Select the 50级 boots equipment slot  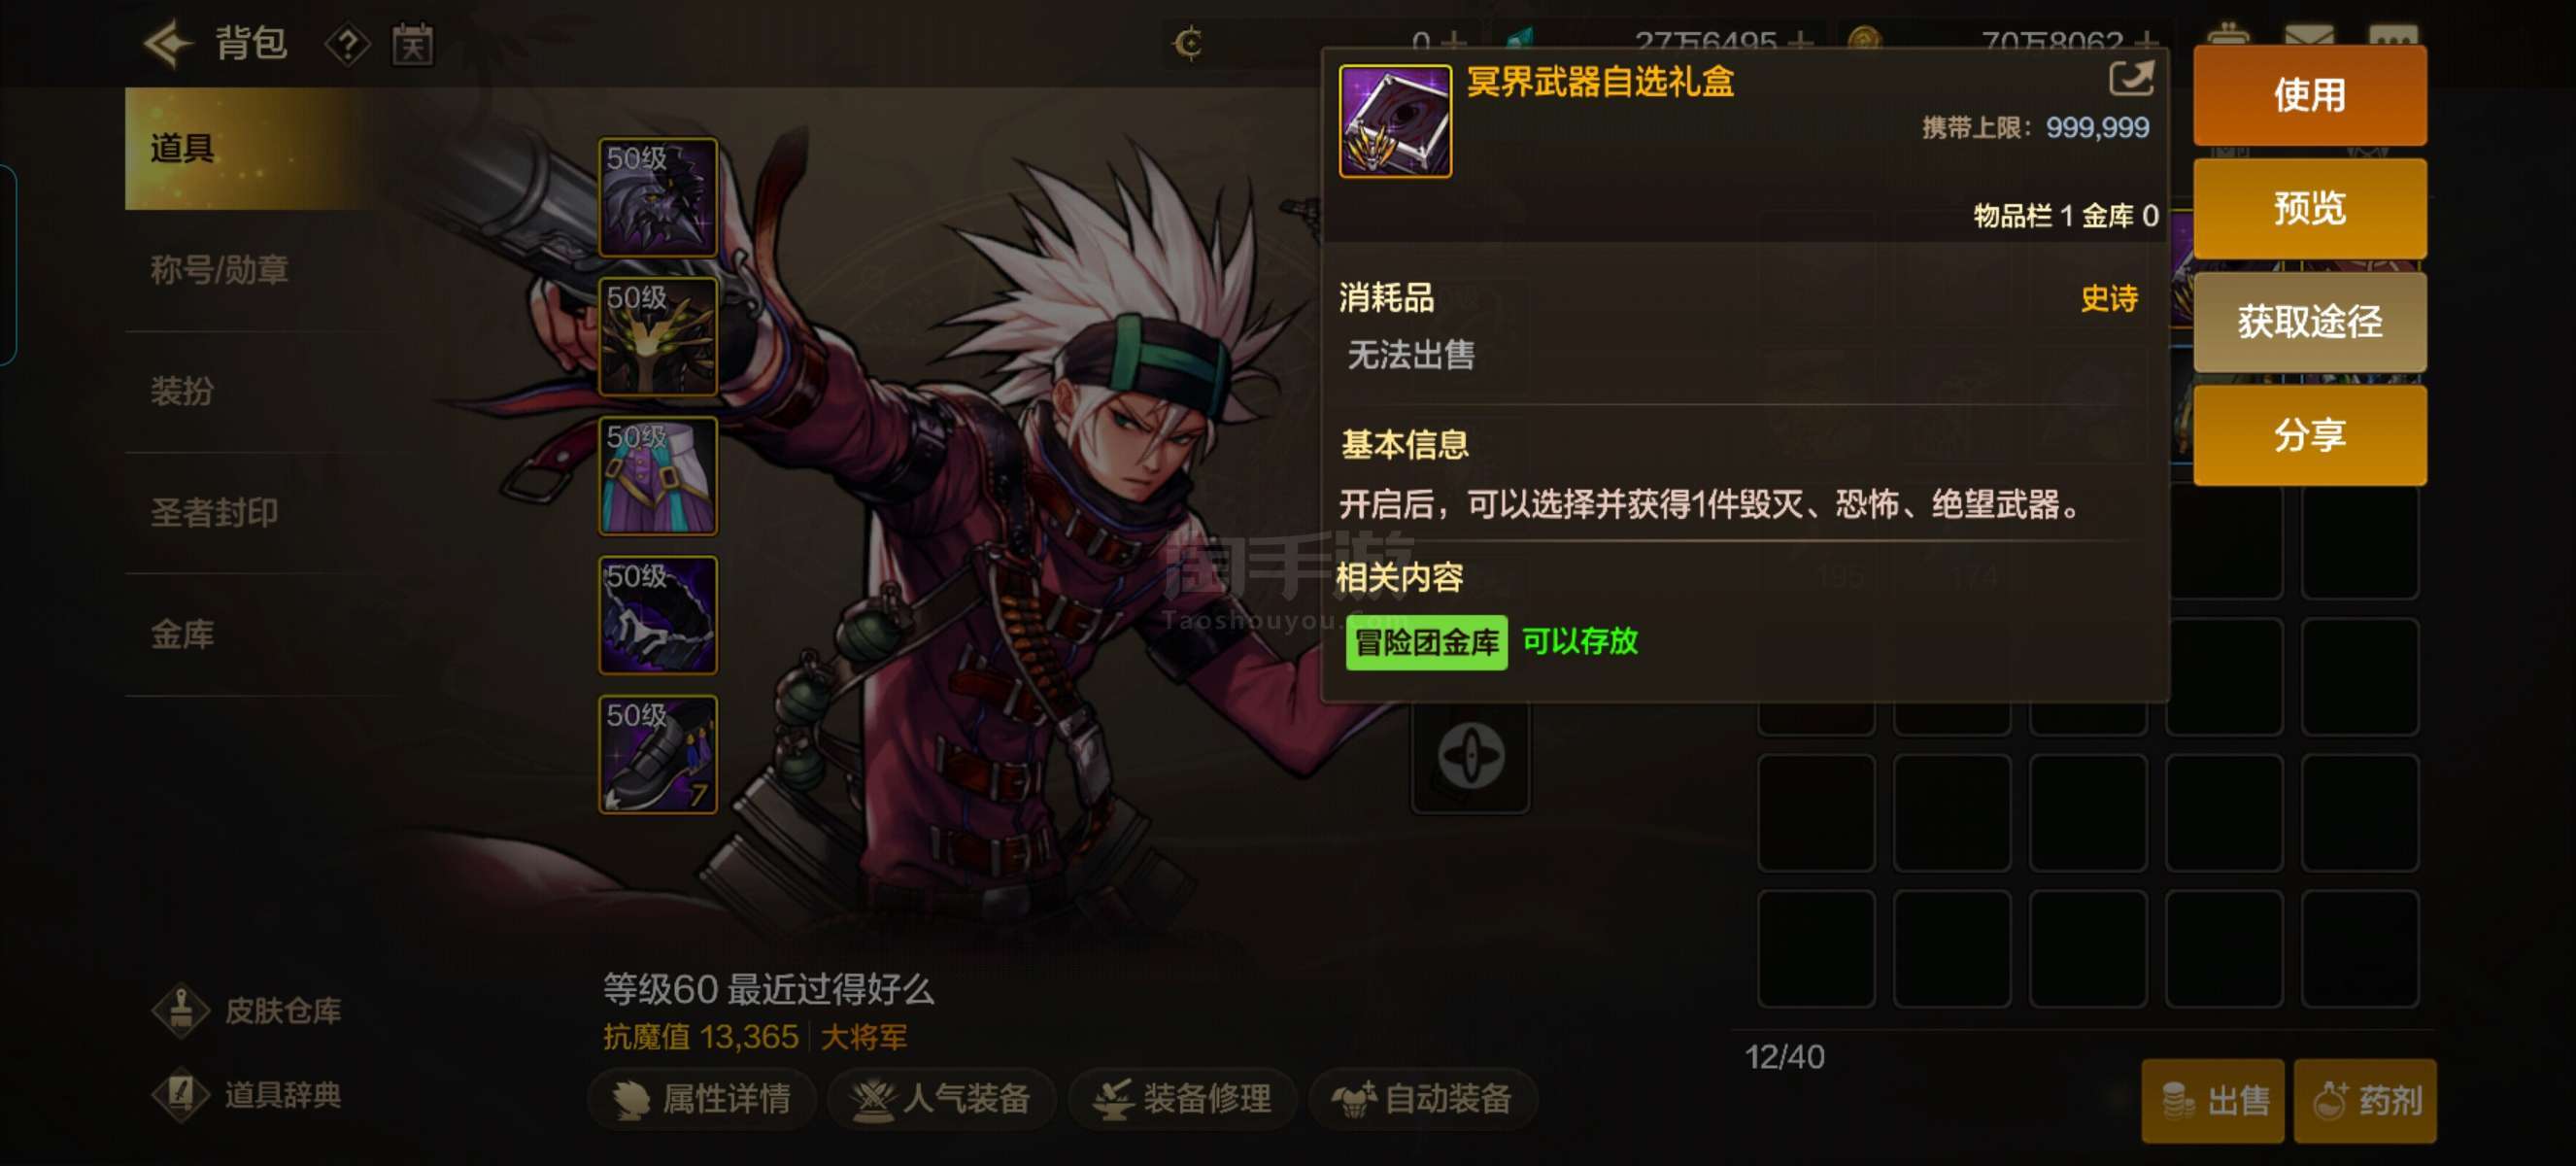(x=658, y=754)
